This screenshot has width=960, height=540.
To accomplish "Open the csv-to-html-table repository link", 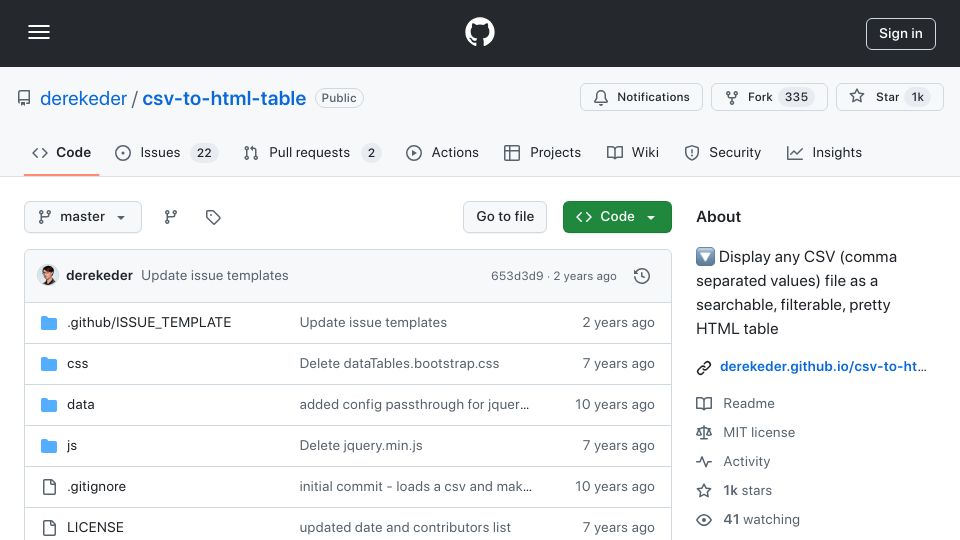I will pos(224,98).
